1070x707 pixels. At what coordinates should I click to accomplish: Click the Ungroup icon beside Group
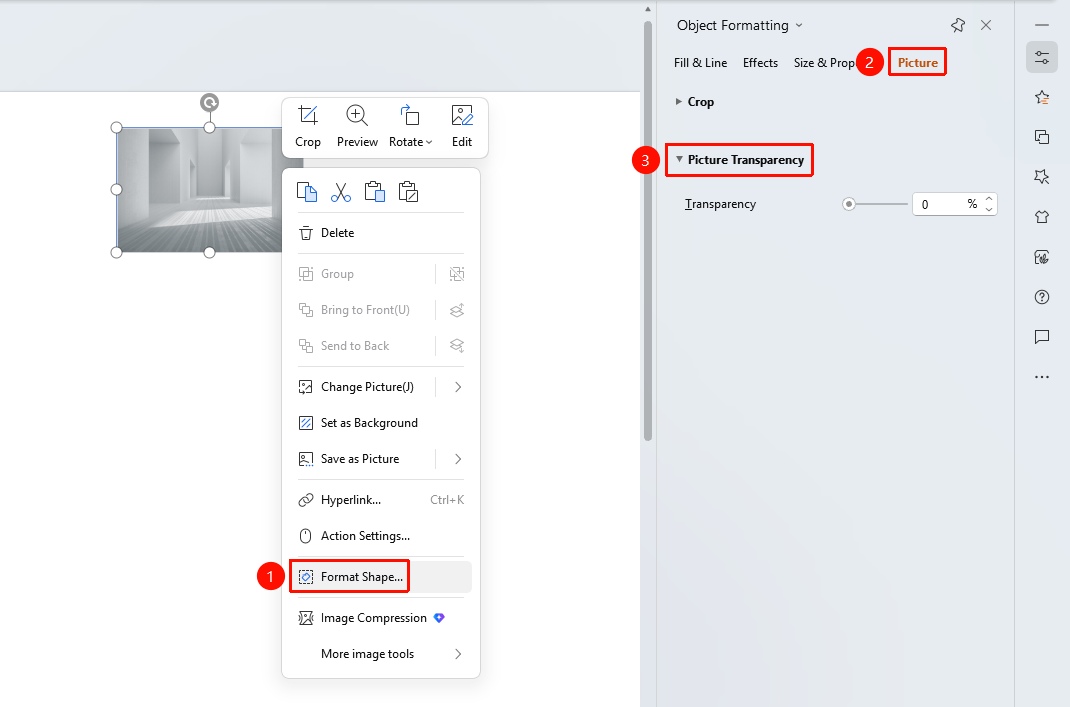point(457,274)
